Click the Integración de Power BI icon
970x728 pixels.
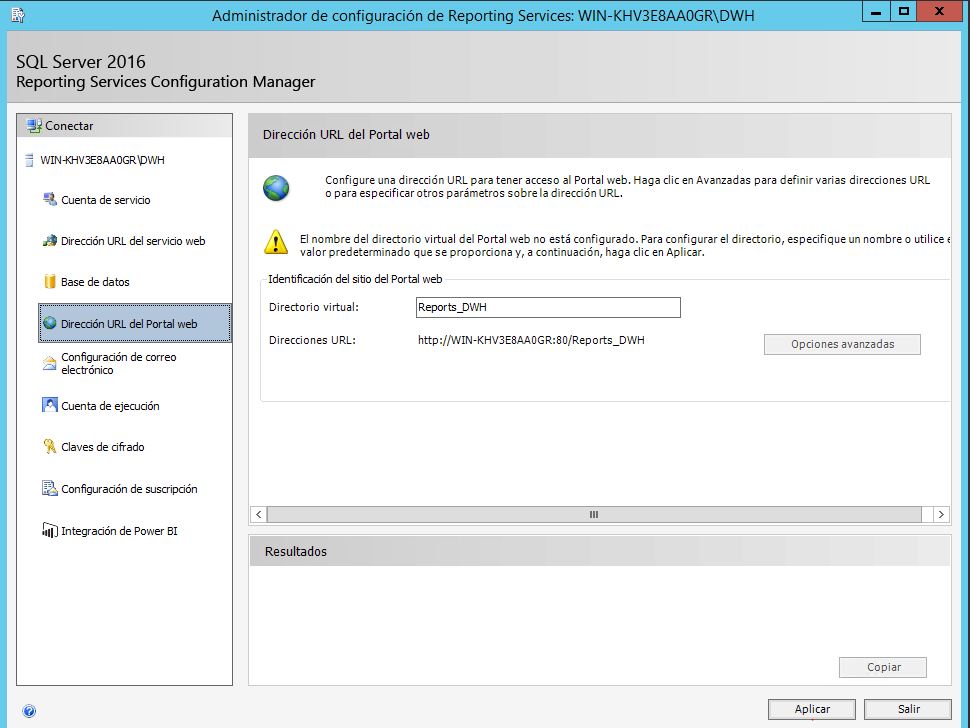click(50, 531)
